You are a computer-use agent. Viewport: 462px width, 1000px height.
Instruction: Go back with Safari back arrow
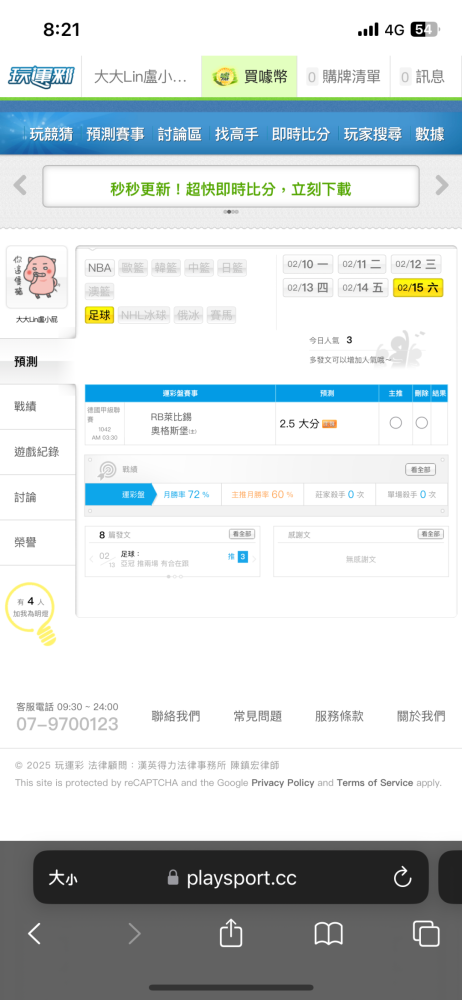pyautogui.click(x=34, y=934)
